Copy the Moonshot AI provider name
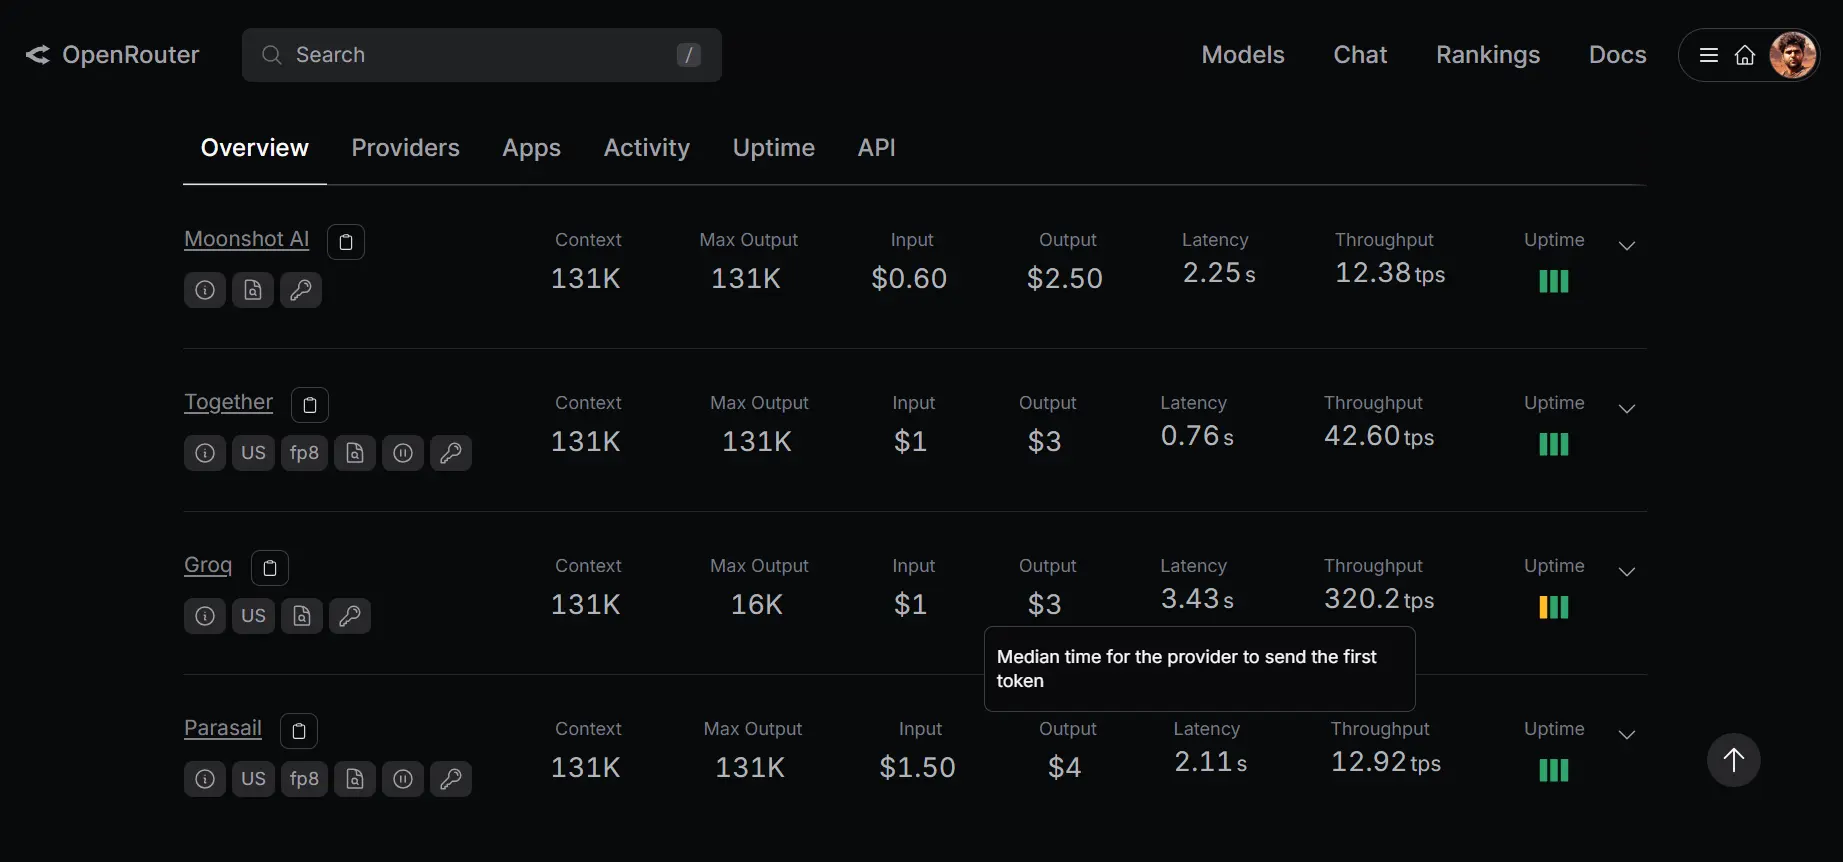 (x=345, y=242)
